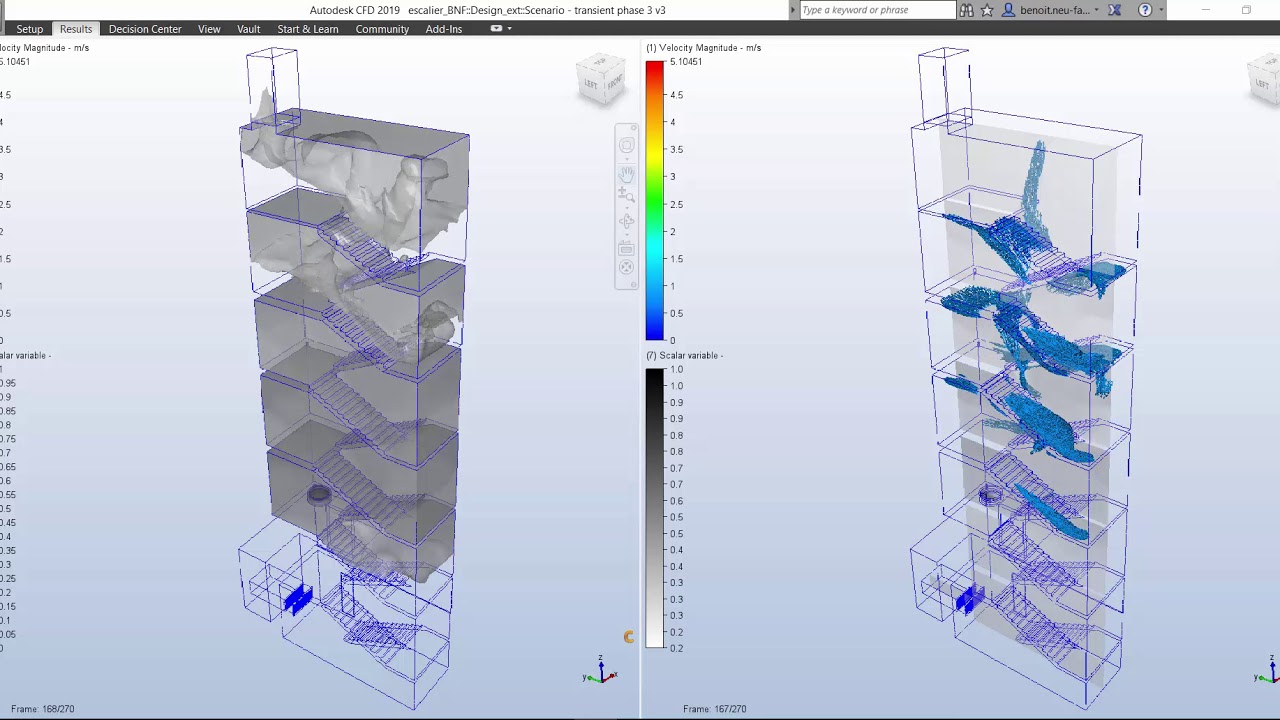This screenshot has height=720, width=1280.
Task: Click the XYZ axis triad in left viewport
Action: (x=600, y=672)
